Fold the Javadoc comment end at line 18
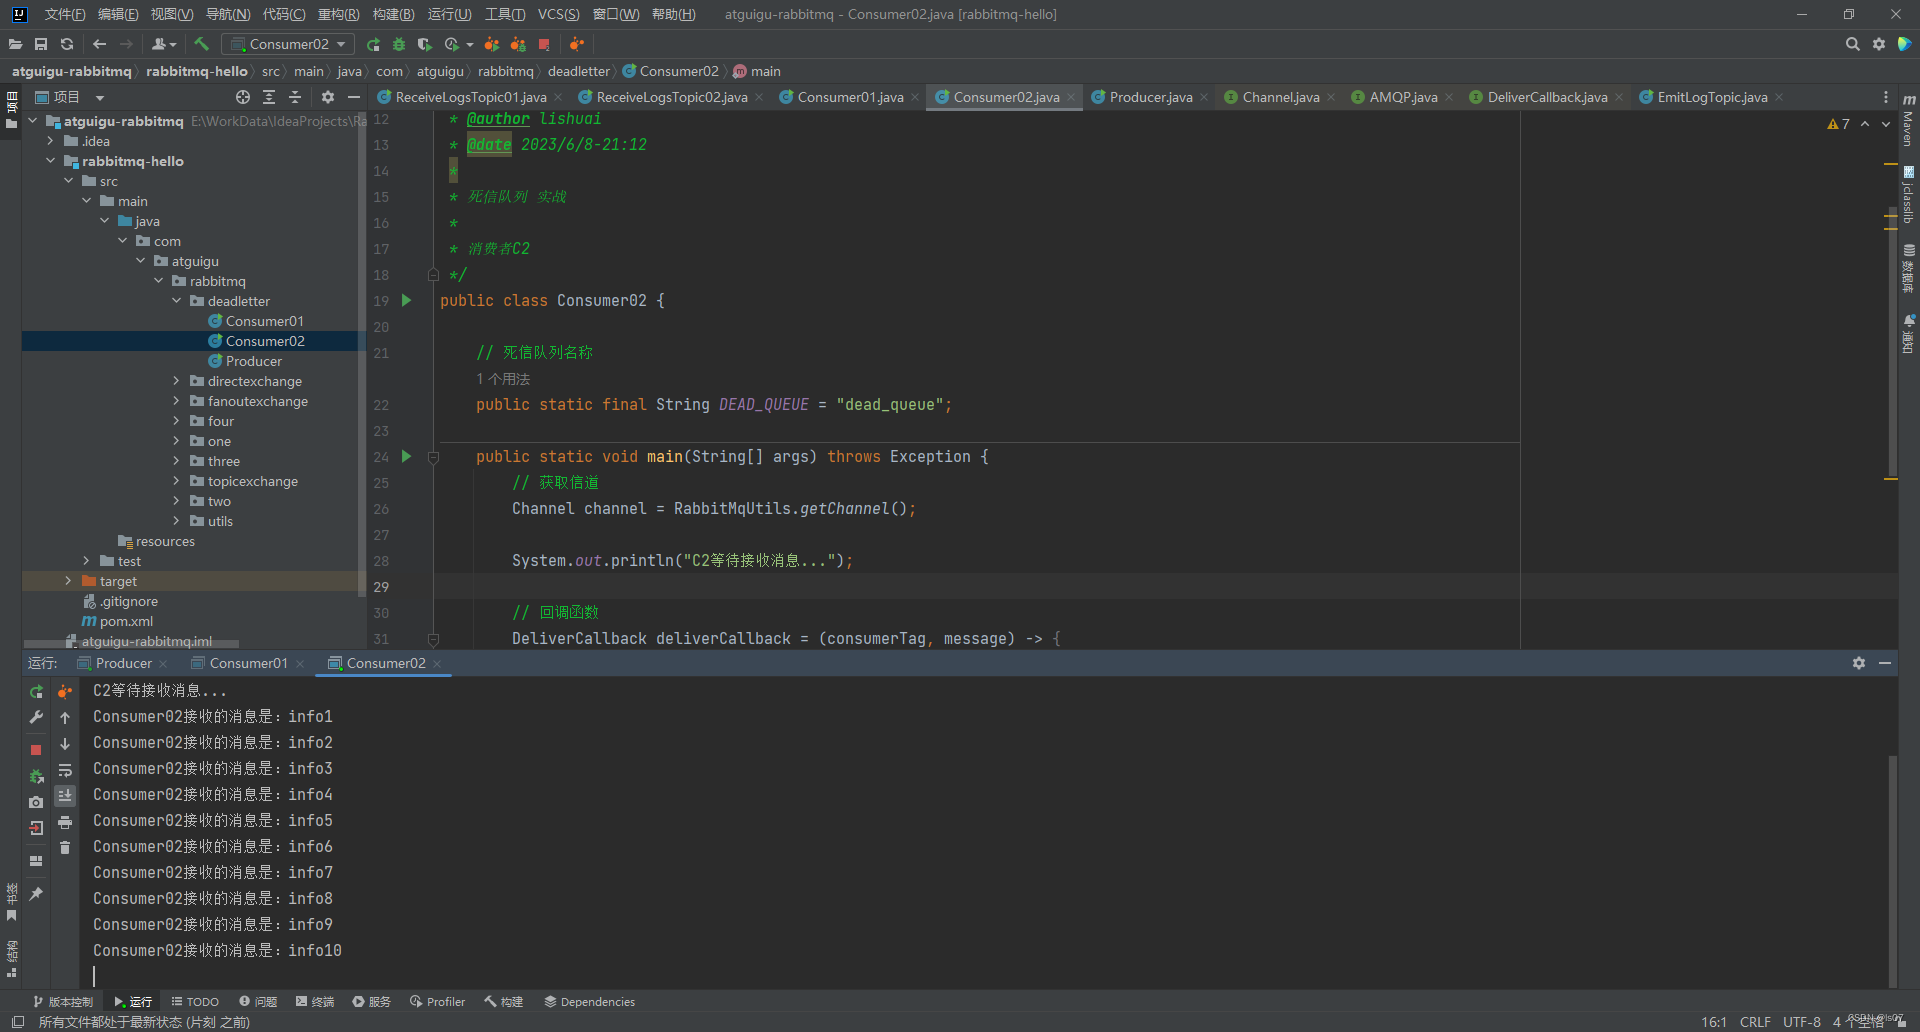This screenshot has height=1032, width=1920. pos(433,274)
